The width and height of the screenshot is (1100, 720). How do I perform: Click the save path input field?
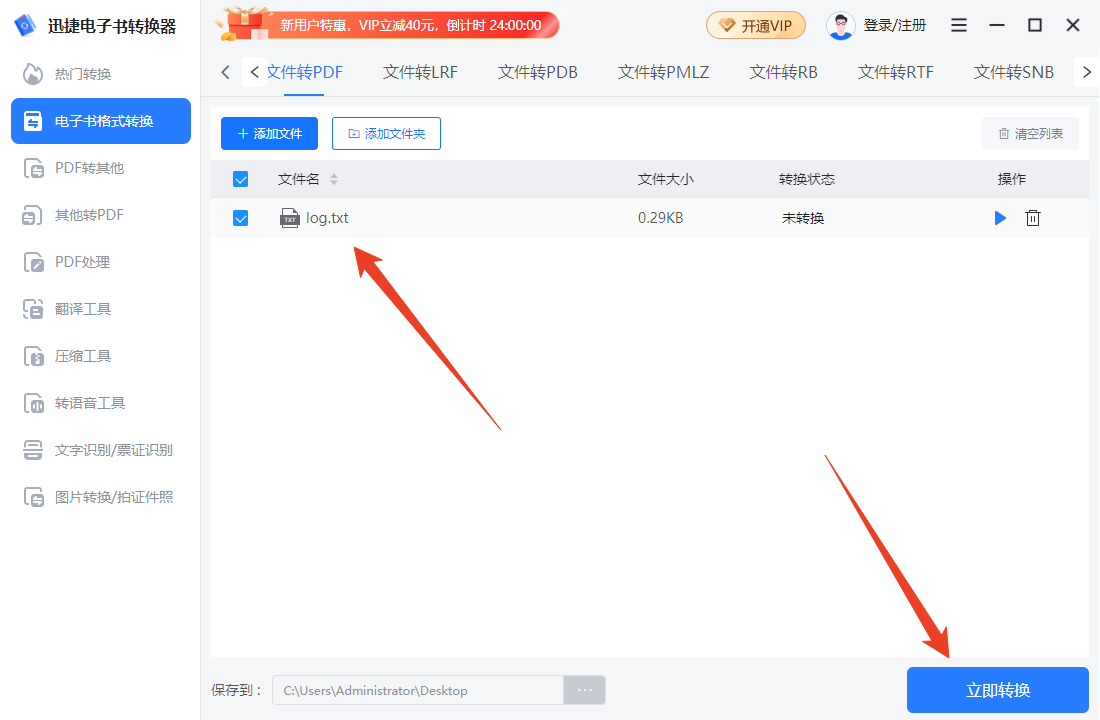coord(418,691)
